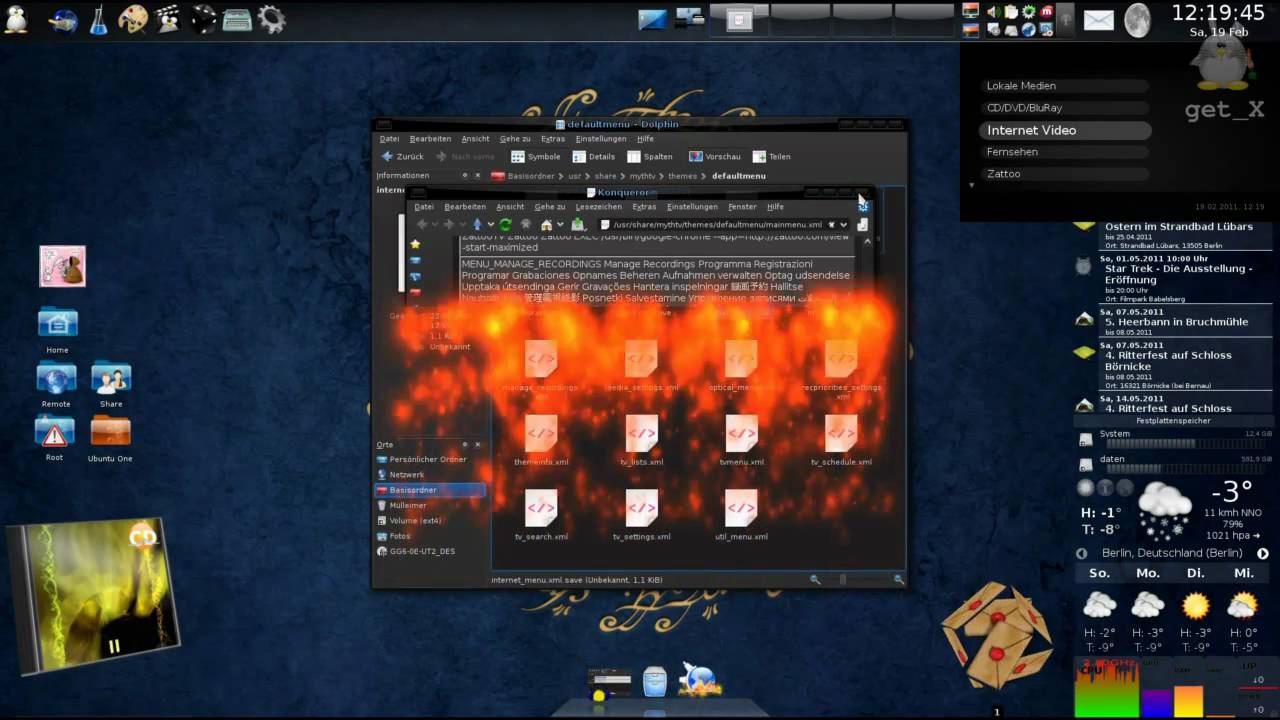Click Konqueror's home icon
1280x720 pixels.
click(x=546, y=225)
